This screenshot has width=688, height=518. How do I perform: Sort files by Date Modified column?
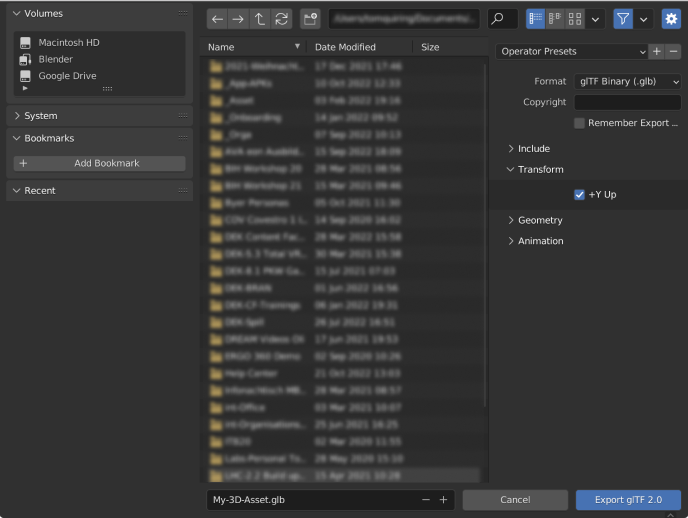(x=345, y=47)
